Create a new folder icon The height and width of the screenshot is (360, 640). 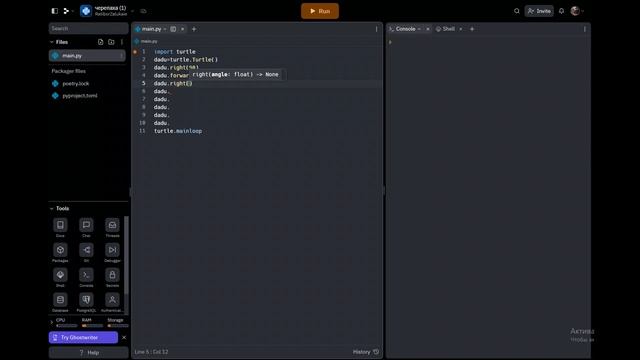111,42
